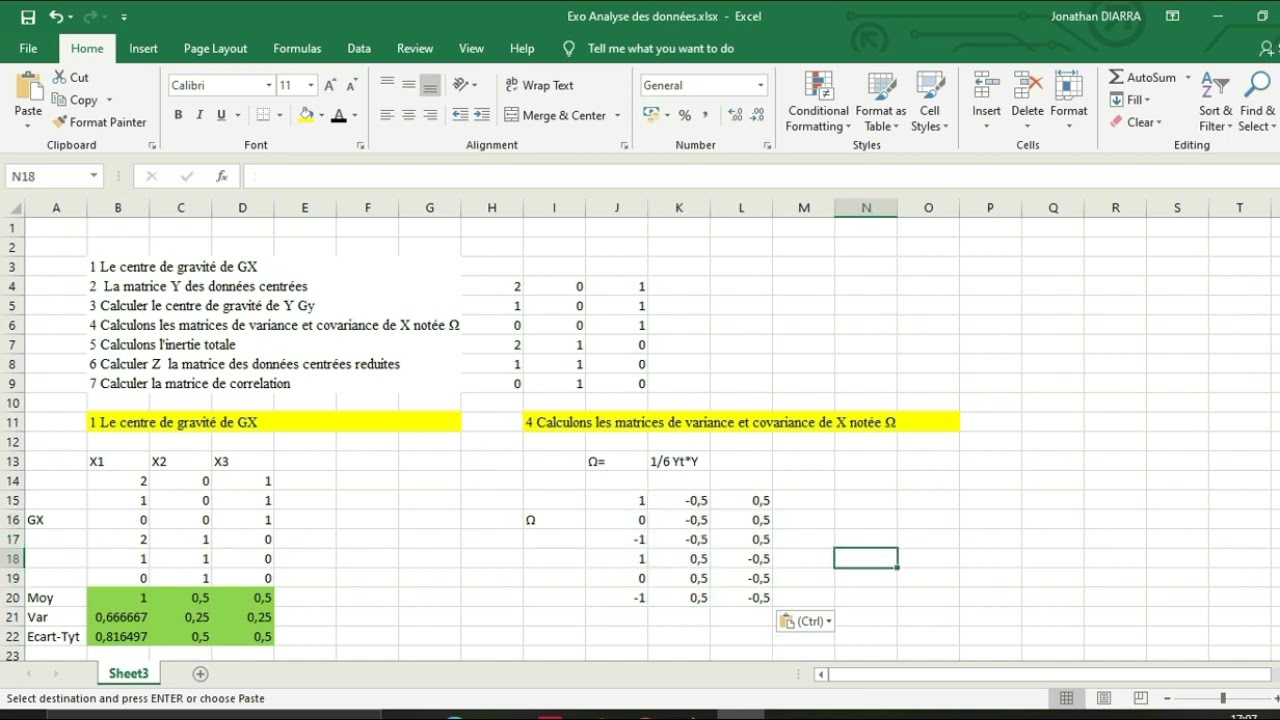This screenshot has width=1280, height=720.
Task: Open Format cells menu
Action: (1068, 101)
